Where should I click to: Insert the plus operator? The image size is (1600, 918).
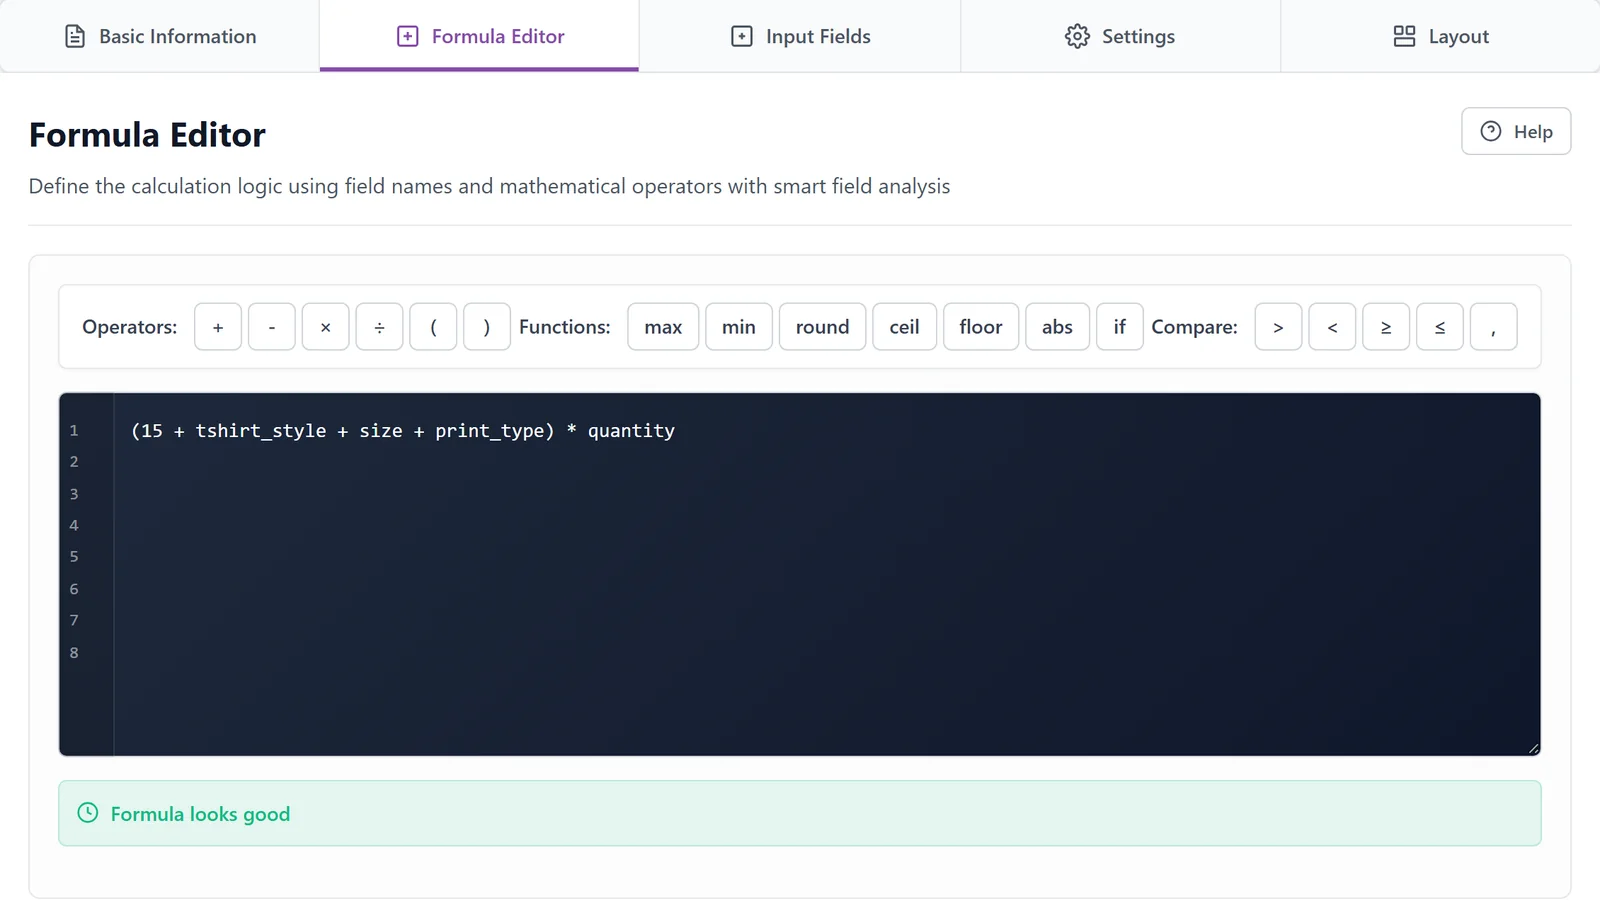point(218,327)
